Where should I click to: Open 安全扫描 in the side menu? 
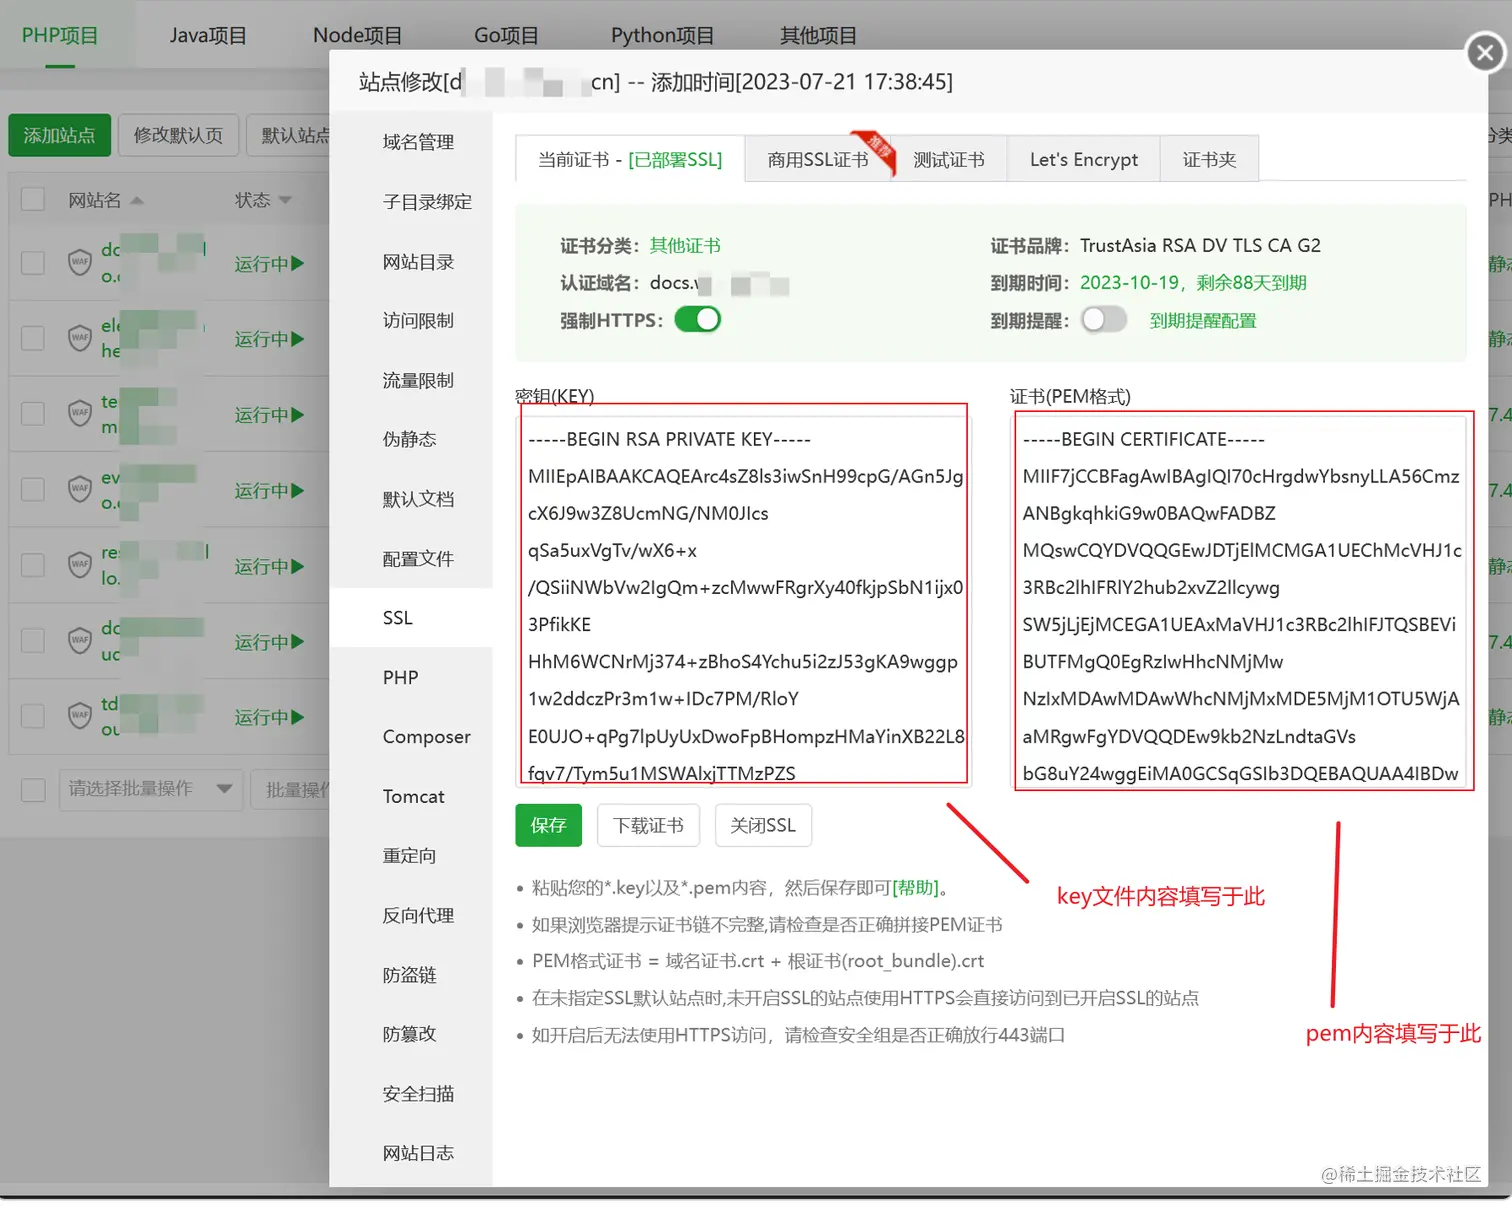(418, 1094)
